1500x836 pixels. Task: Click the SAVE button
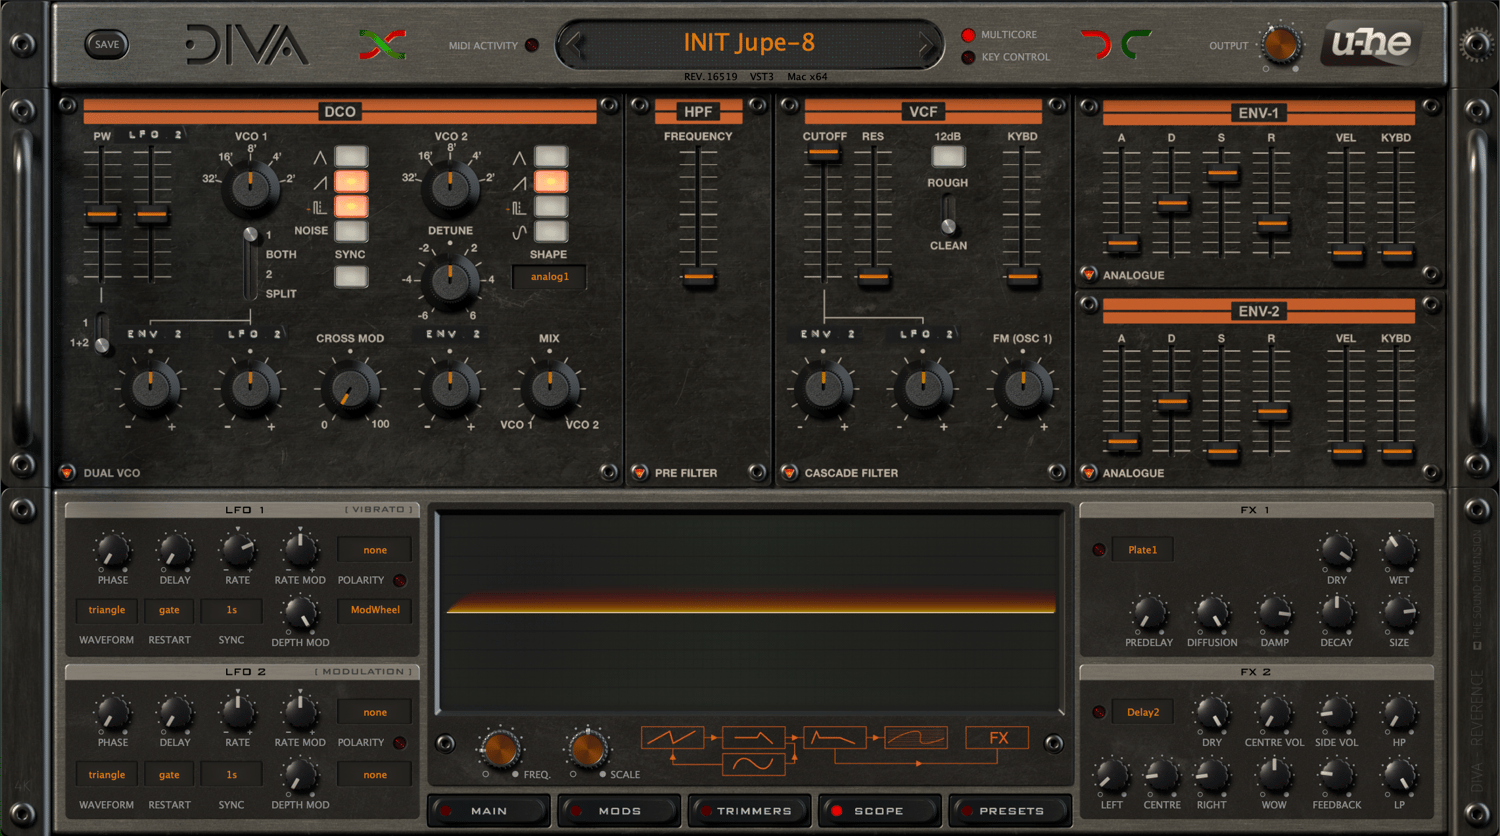tap(106, 44)
